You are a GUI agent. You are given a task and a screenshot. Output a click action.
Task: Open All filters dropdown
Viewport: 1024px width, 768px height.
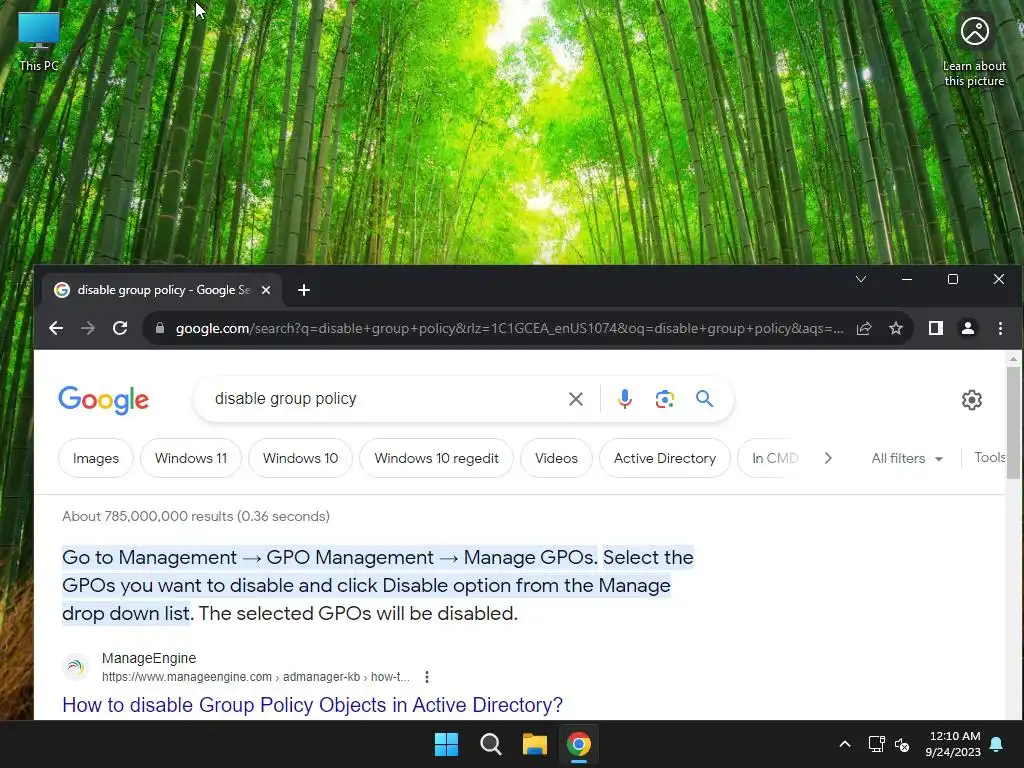point(907,458)
